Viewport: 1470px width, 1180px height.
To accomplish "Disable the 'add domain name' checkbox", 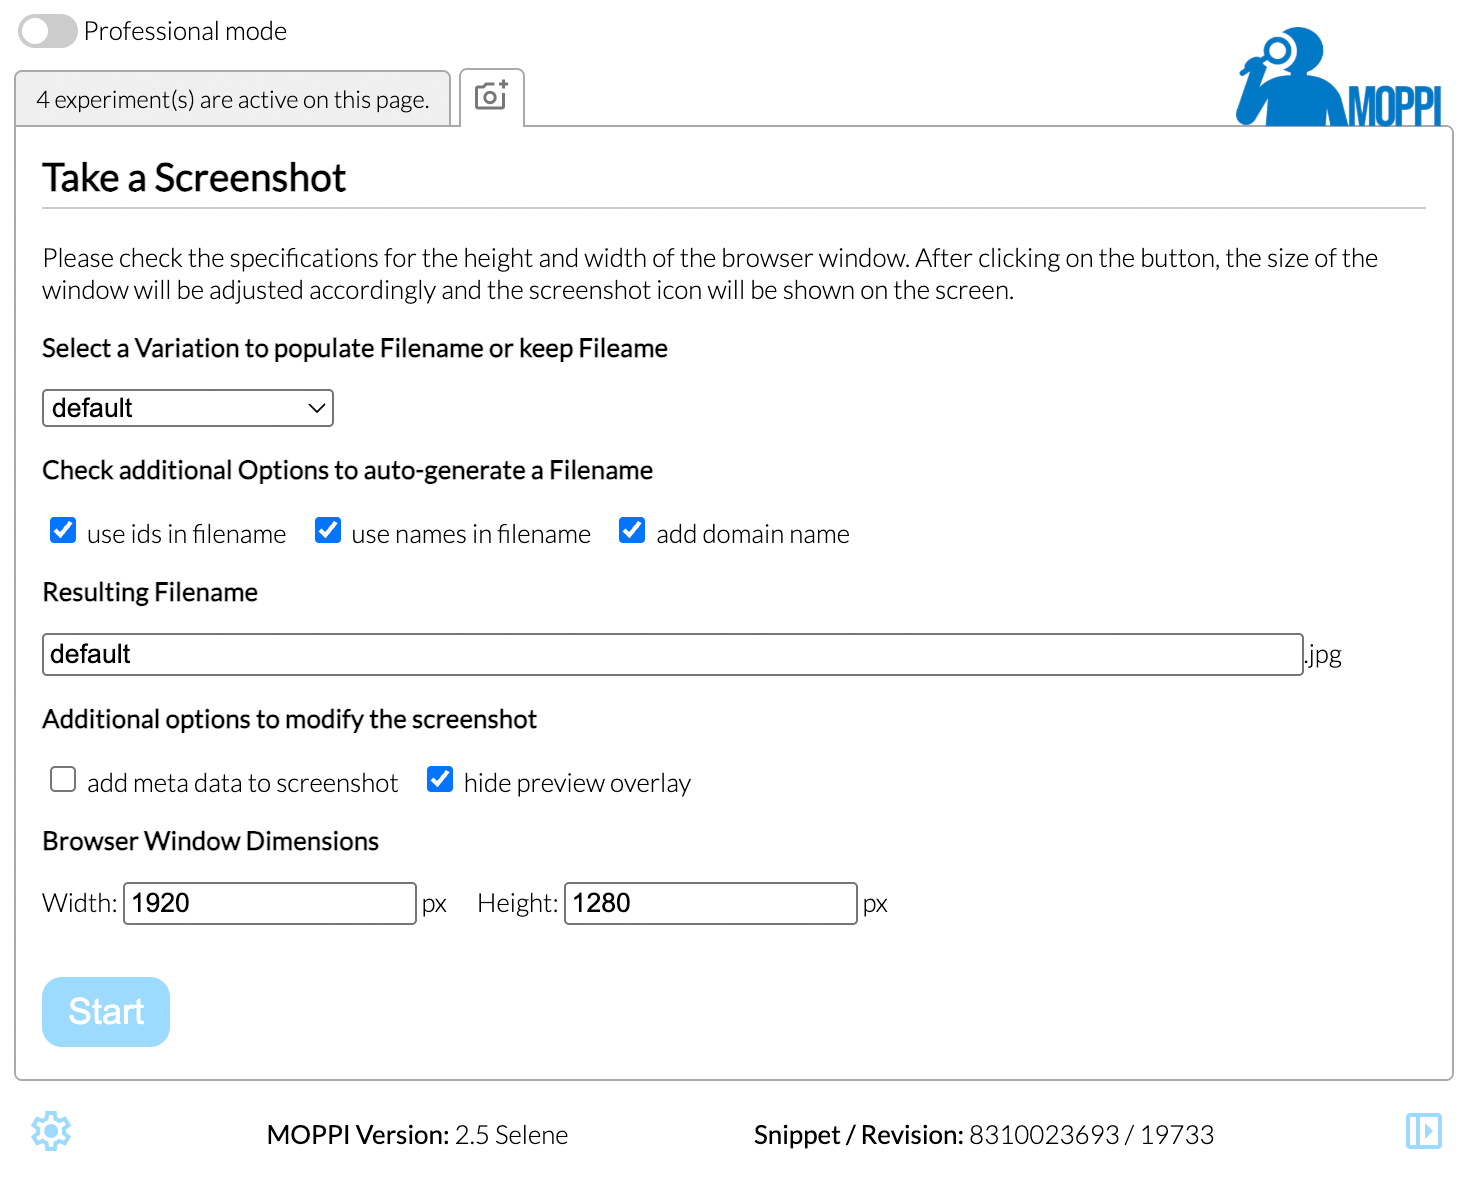I will (x=632, y=530).
